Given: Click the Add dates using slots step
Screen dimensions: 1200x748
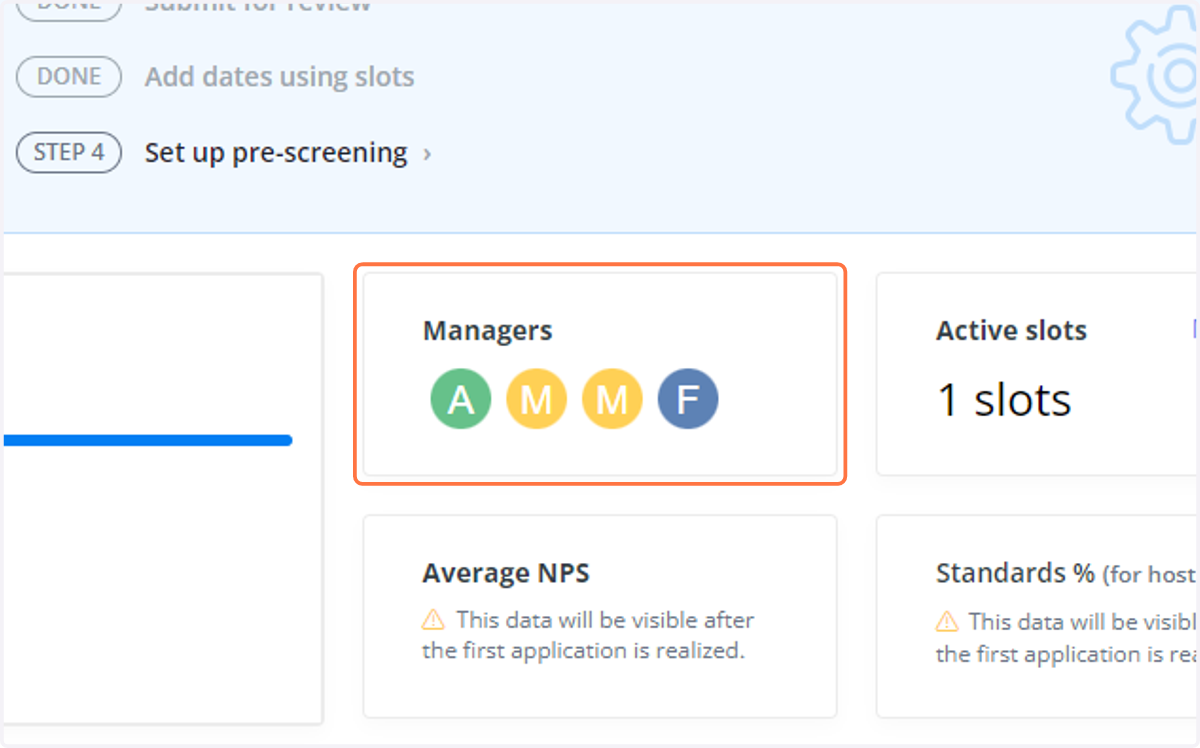Looking at the screenshot, I should [x=279, y=77].
